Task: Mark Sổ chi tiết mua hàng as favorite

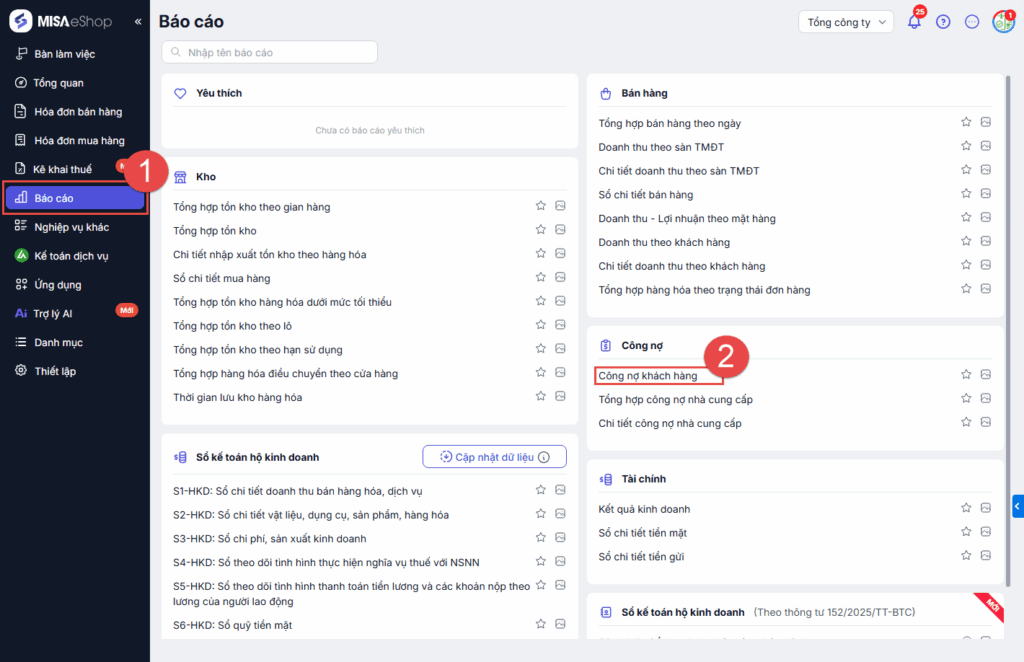Action: point(541,278)
